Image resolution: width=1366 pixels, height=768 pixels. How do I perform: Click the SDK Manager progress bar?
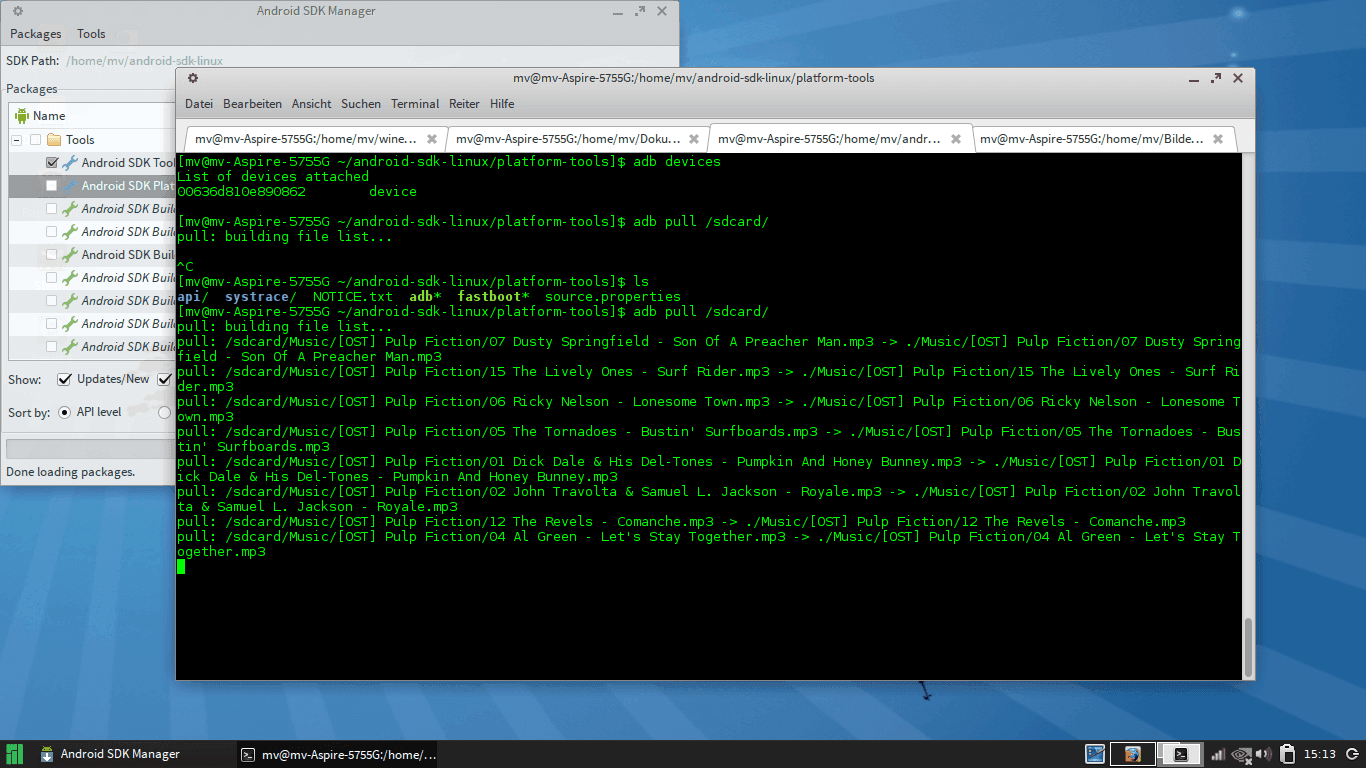(90, 448)
